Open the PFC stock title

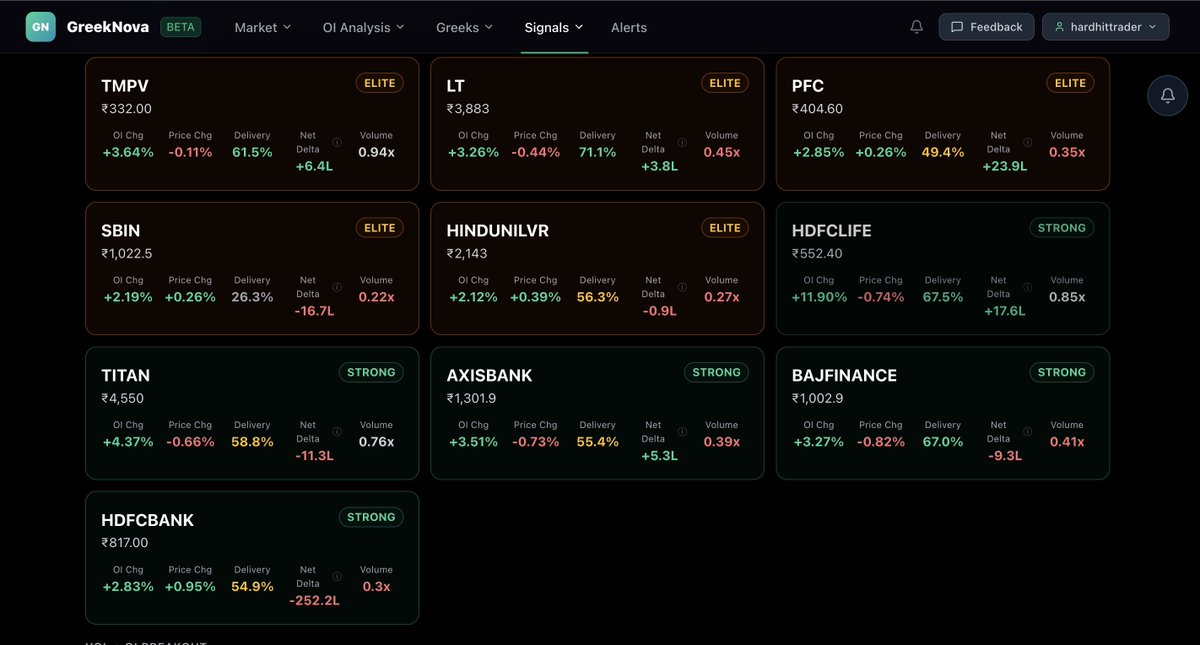point(808,86)
